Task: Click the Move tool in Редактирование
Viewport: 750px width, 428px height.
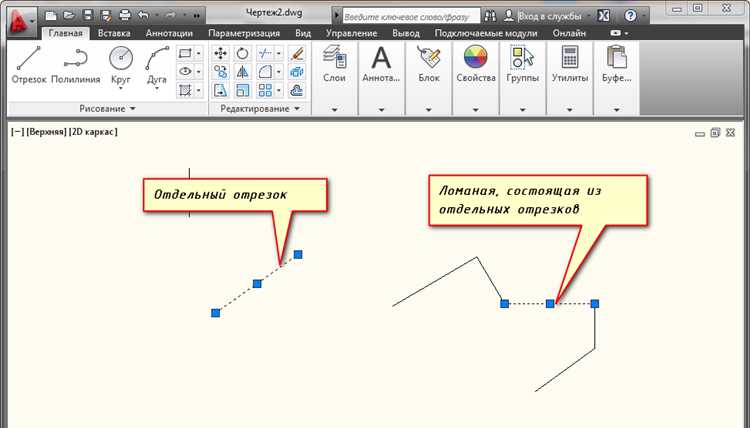Action: [221, 53]
